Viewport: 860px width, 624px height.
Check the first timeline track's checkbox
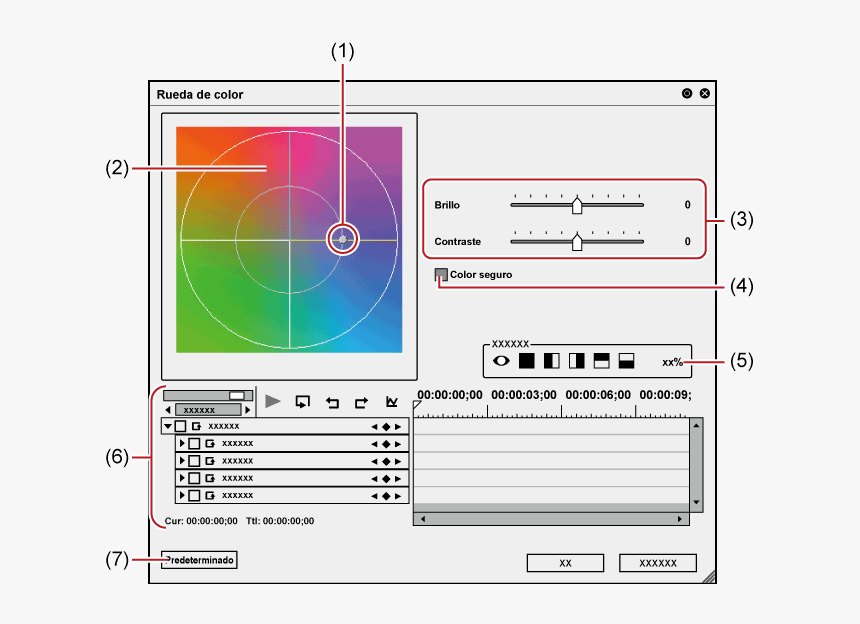pyautogui.click(x=180, y=427)
